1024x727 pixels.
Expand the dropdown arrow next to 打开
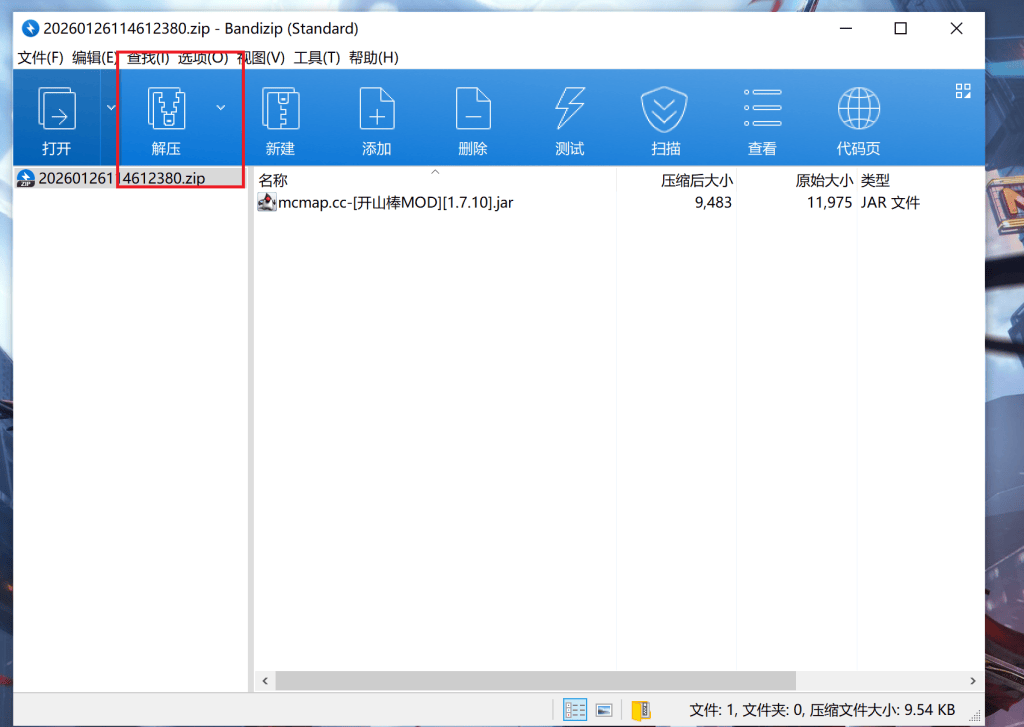coord(111,108)
